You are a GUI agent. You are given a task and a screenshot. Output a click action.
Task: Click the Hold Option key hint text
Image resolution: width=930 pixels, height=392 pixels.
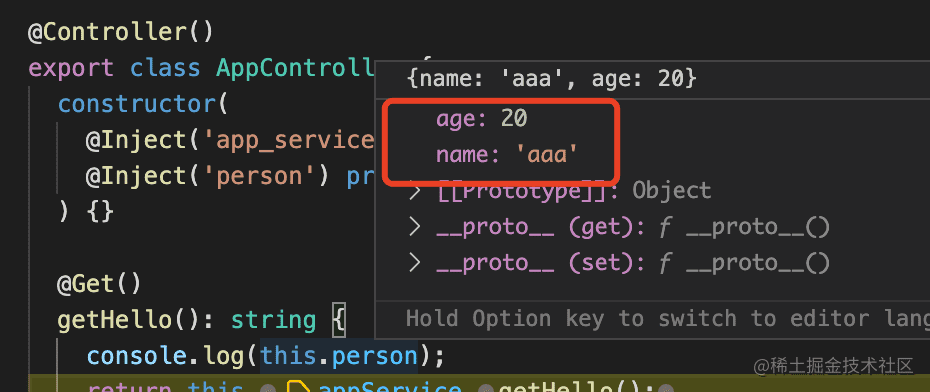(668, 319)
